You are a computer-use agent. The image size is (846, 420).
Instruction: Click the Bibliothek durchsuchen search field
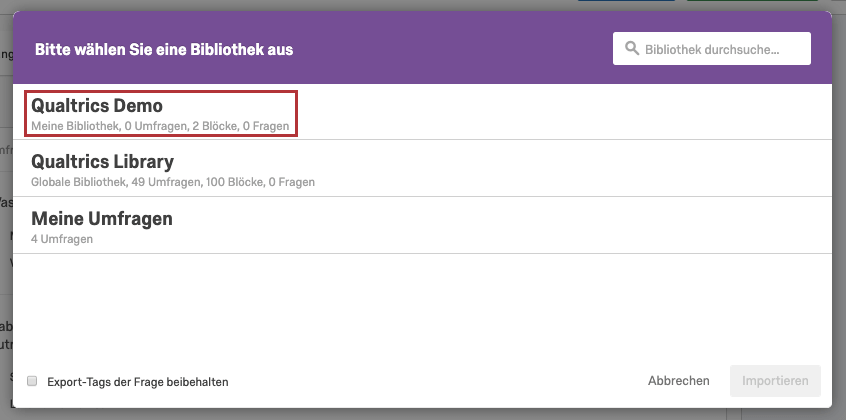point(712,49)
